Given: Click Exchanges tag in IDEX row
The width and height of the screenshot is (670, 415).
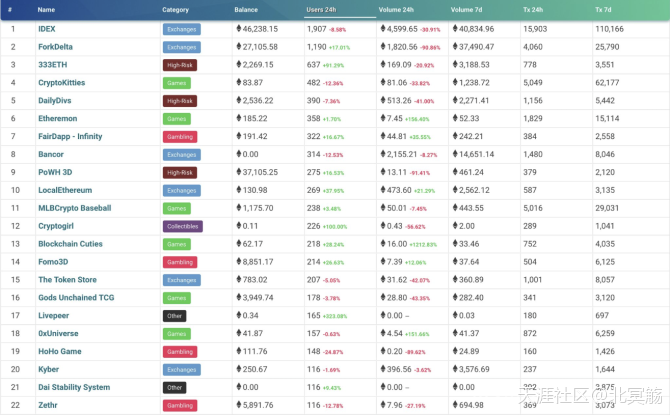Looking at the screenshot, I should 182,29.
